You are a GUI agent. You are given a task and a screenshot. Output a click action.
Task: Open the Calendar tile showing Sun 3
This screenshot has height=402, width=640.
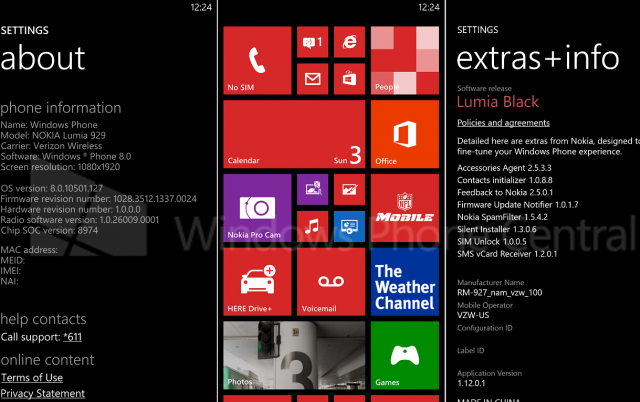[x=294, y=134]
